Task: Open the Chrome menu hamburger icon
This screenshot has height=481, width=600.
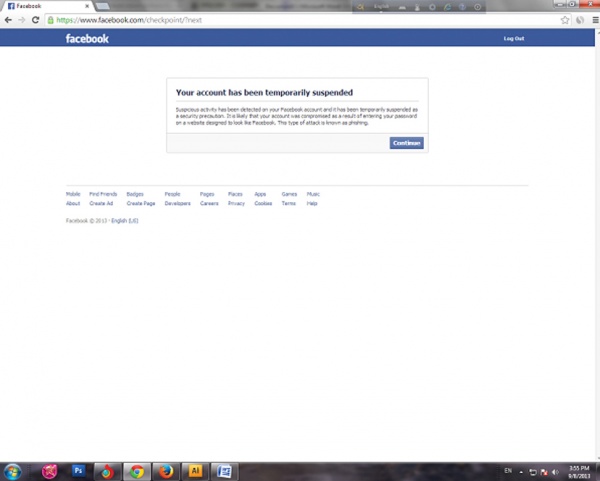Action: [595, 20]
